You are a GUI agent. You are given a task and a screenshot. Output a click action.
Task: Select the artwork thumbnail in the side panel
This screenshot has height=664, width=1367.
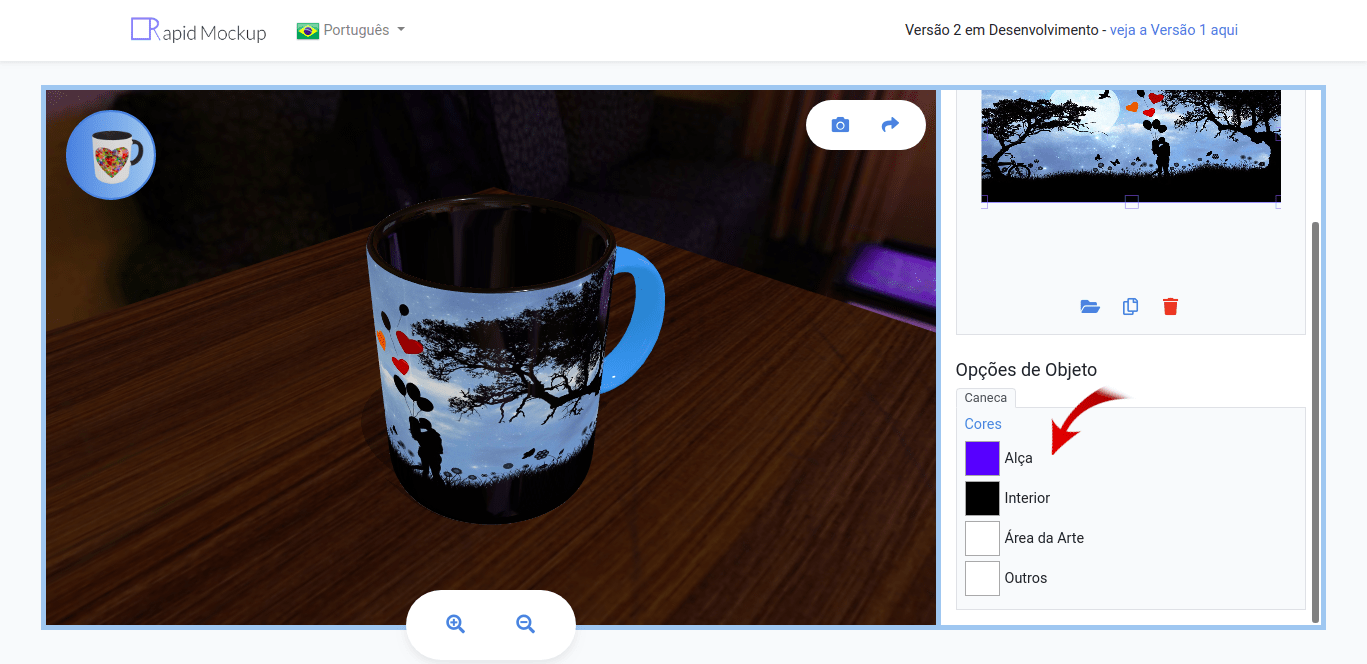[1129, 146]
